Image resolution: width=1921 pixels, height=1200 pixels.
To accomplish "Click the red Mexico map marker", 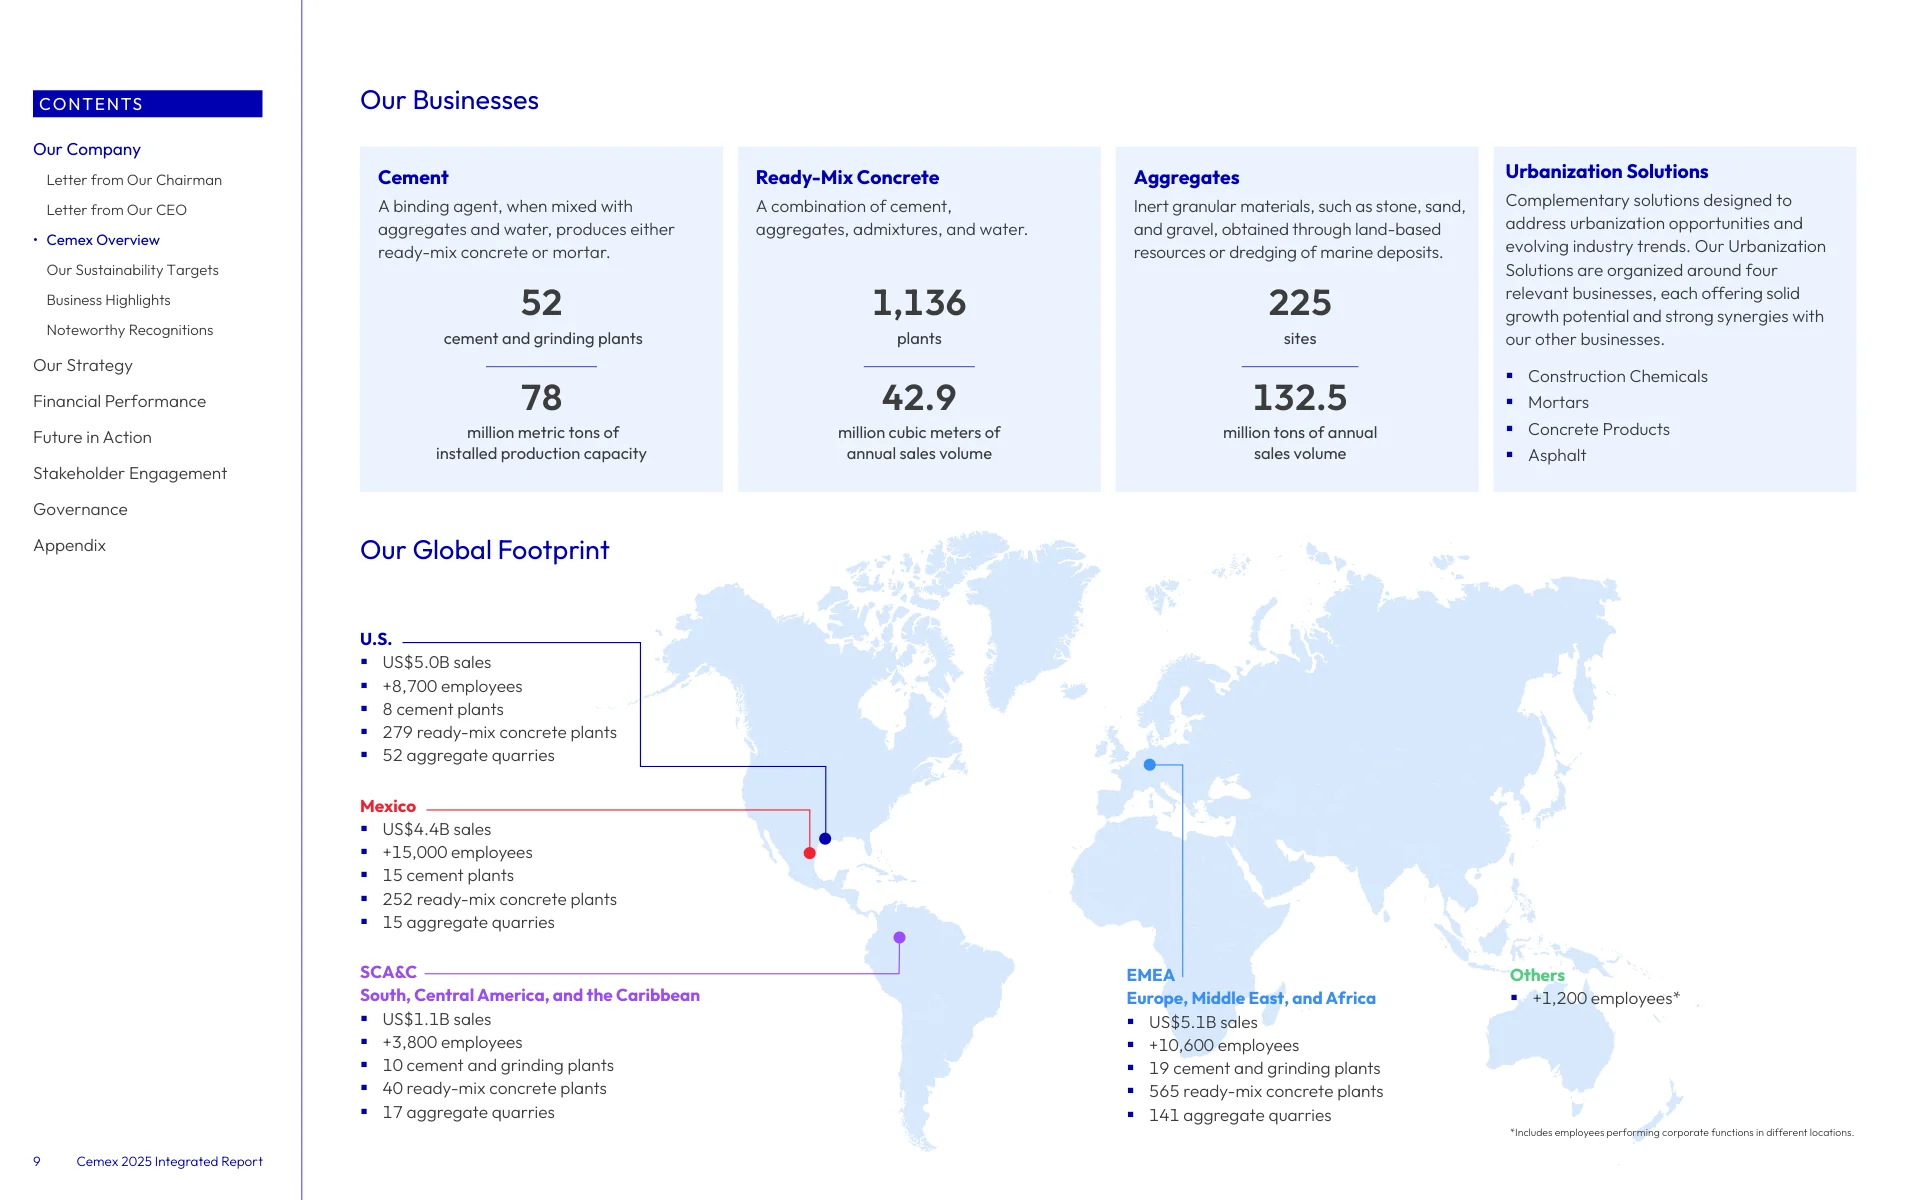I will 810,853.
